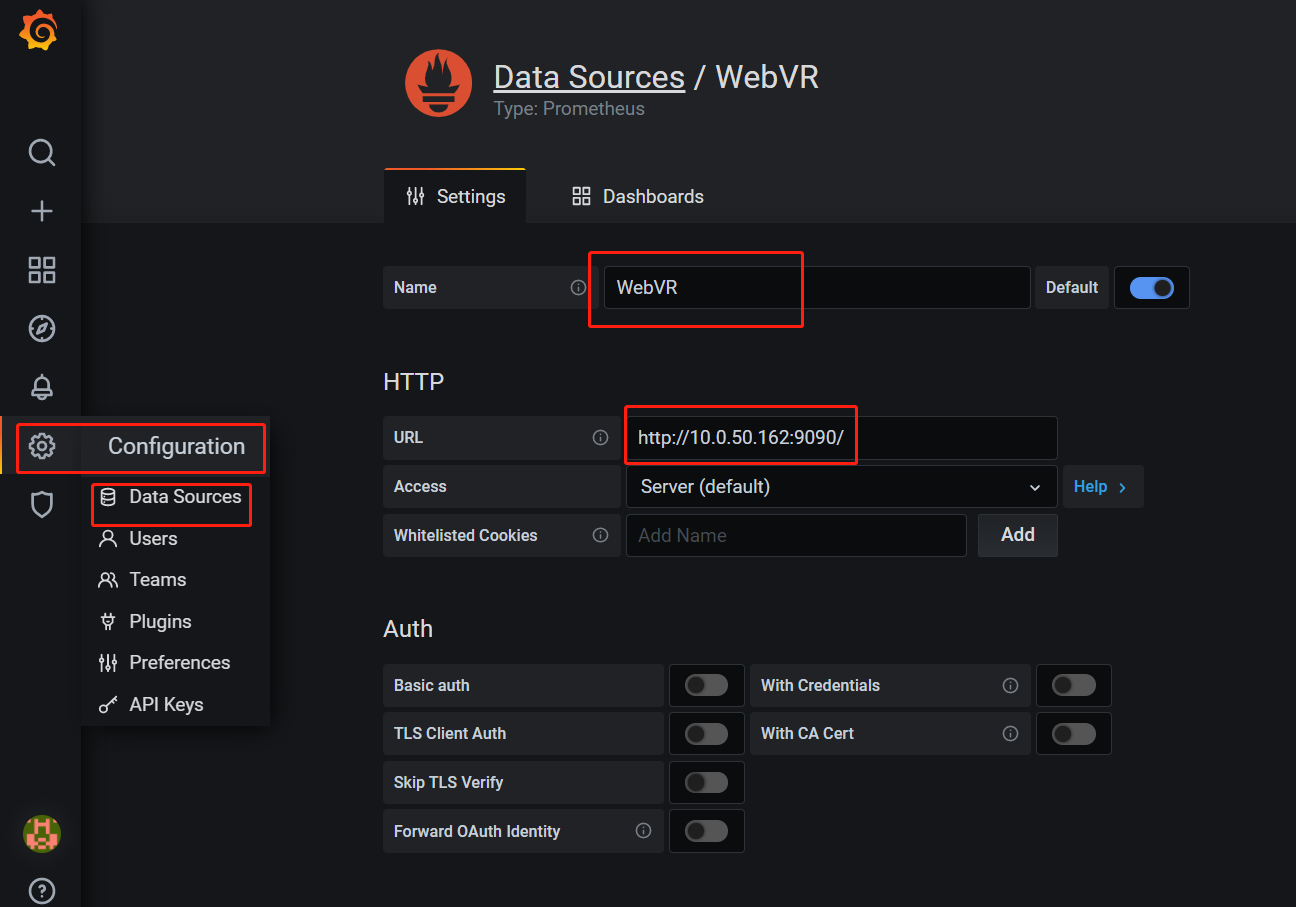The height and width of the screenshot is (907, 1296).
Task: Click the Create (+) icon in sidebar
Action: point(41,210)
